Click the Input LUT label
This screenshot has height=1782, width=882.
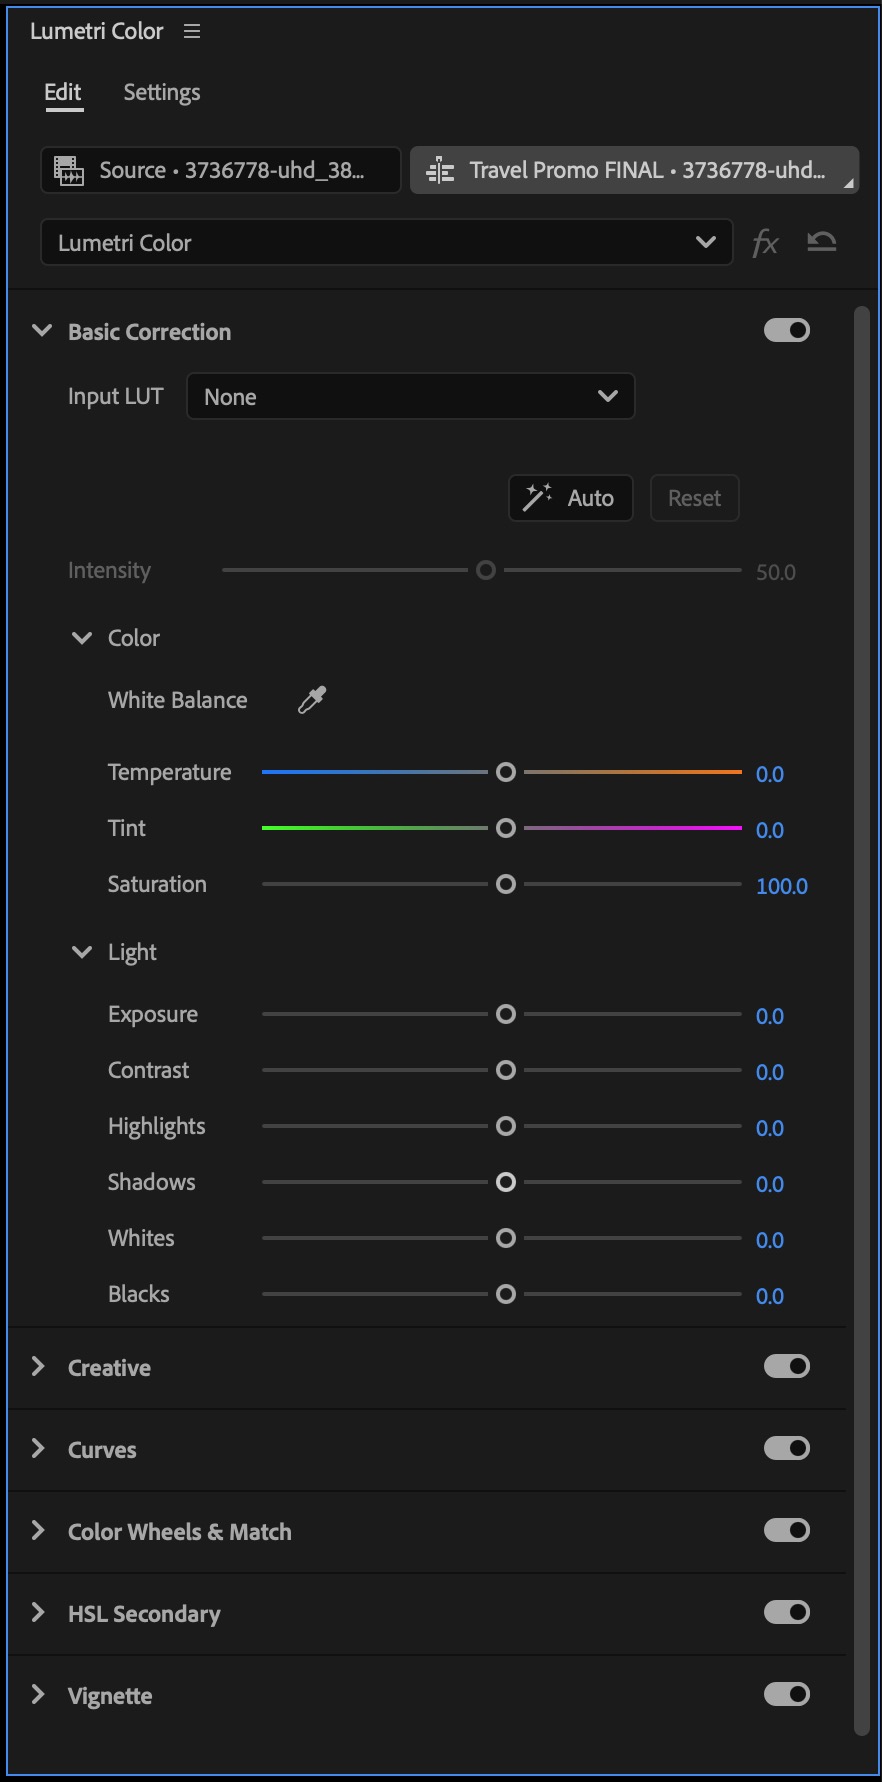(115, 396)
